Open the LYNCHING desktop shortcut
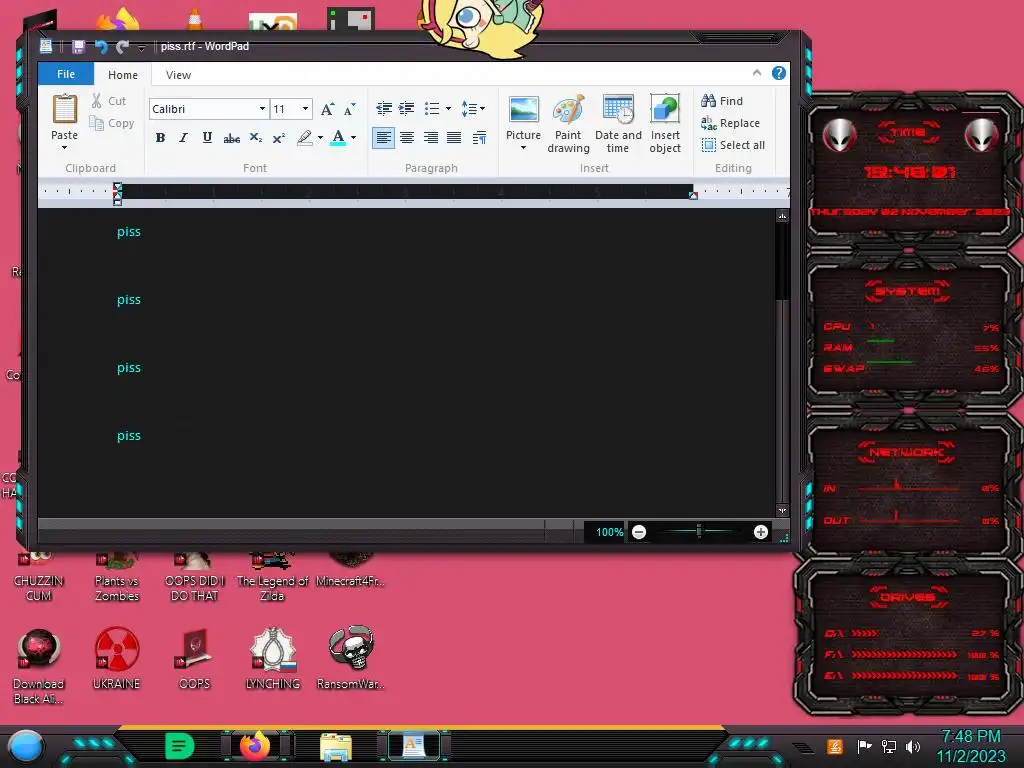Image resolution: width=1024 pixels, height=768 pixels. (x=273, y=658)
